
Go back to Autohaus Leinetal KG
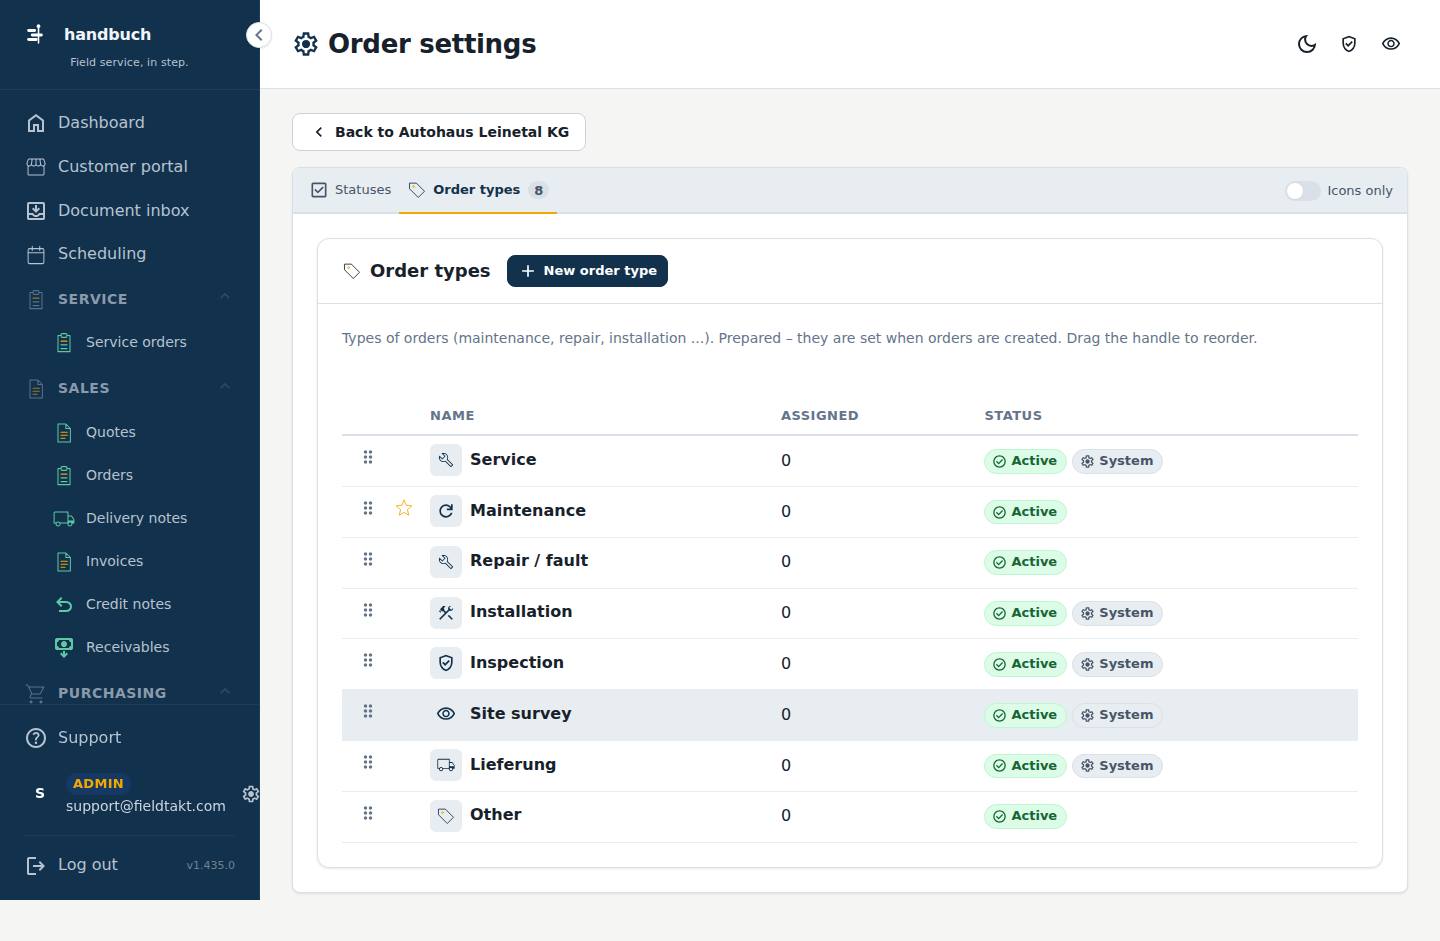pos(439,132)
